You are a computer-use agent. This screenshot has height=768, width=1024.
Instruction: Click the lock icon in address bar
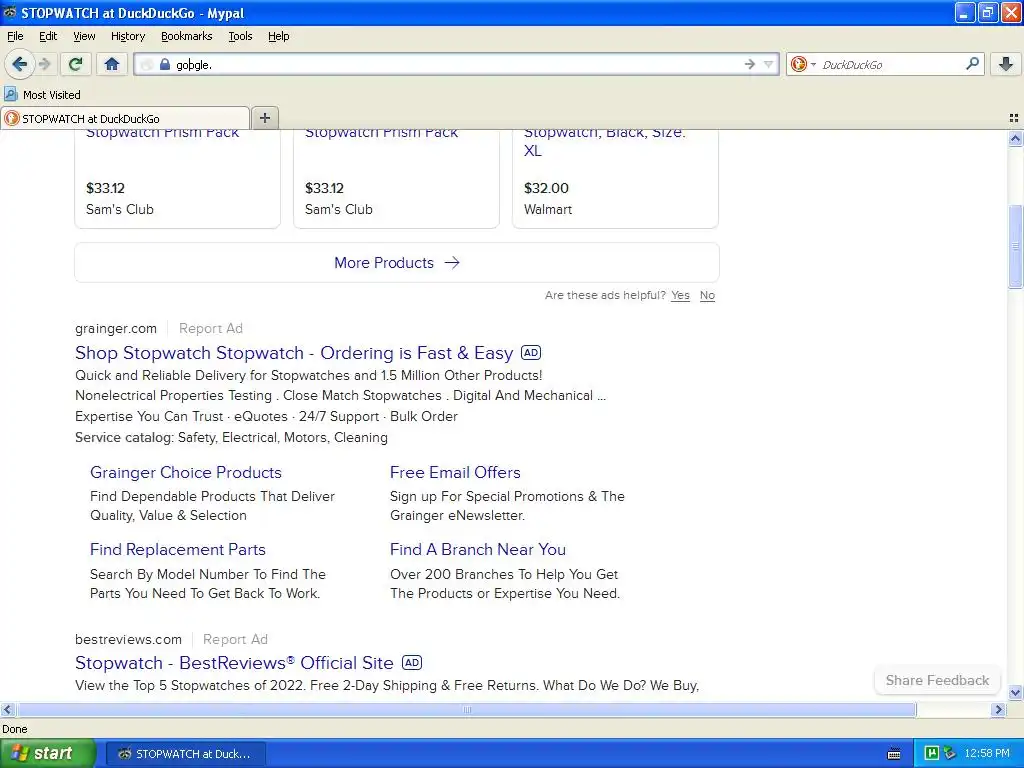(x=165, y=64)
